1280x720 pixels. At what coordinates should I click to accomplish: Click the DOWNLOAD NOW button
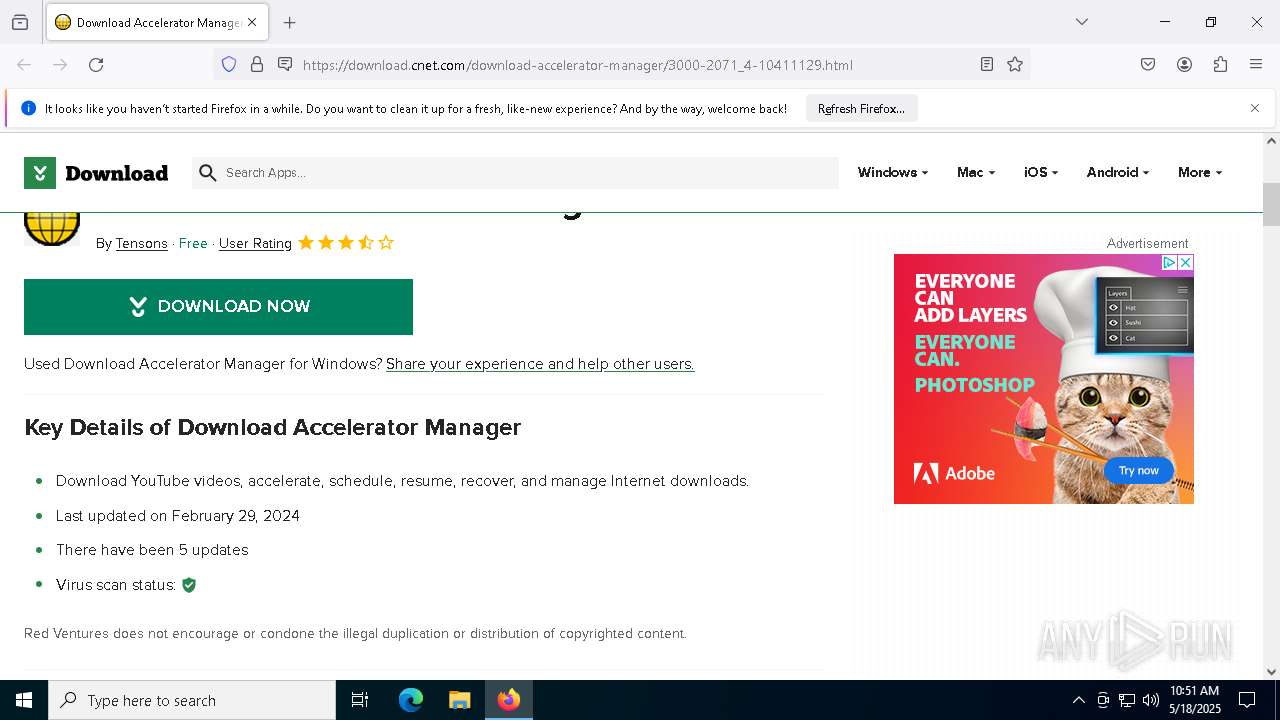(218, 307)
